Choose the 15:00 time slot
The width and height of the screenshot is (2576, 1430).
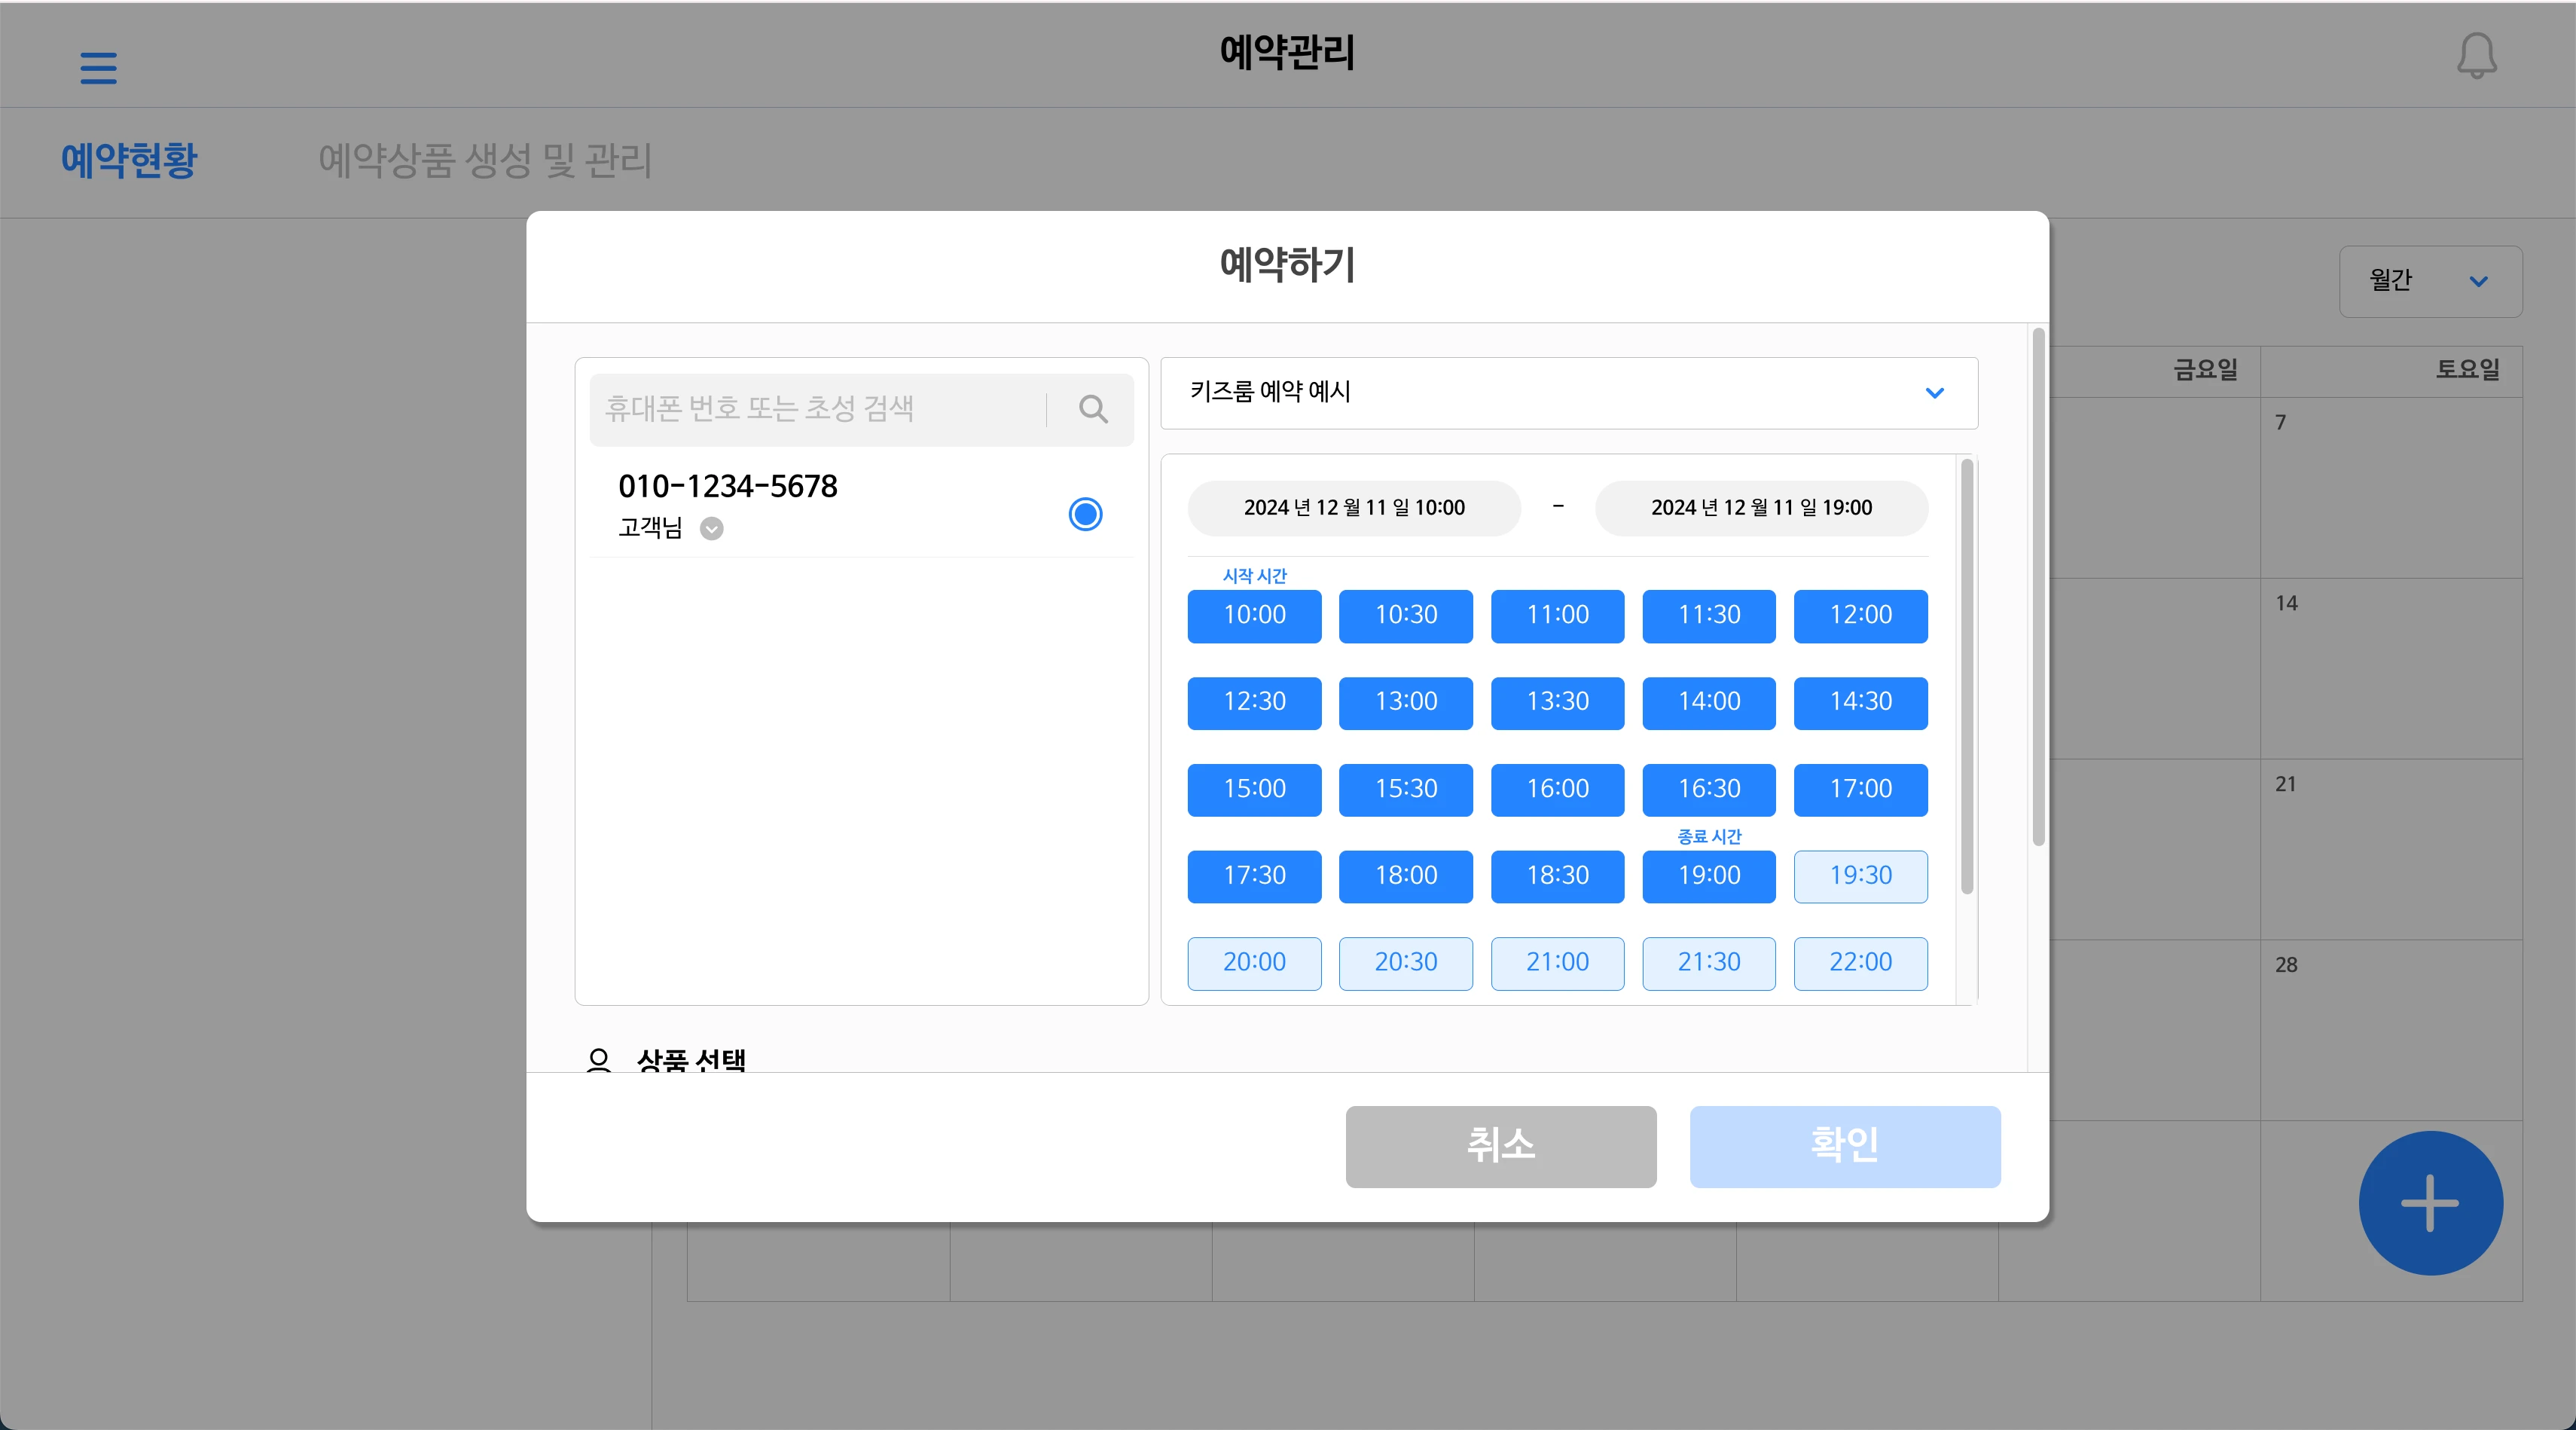pyautogui.click(x=1254, y=790)
